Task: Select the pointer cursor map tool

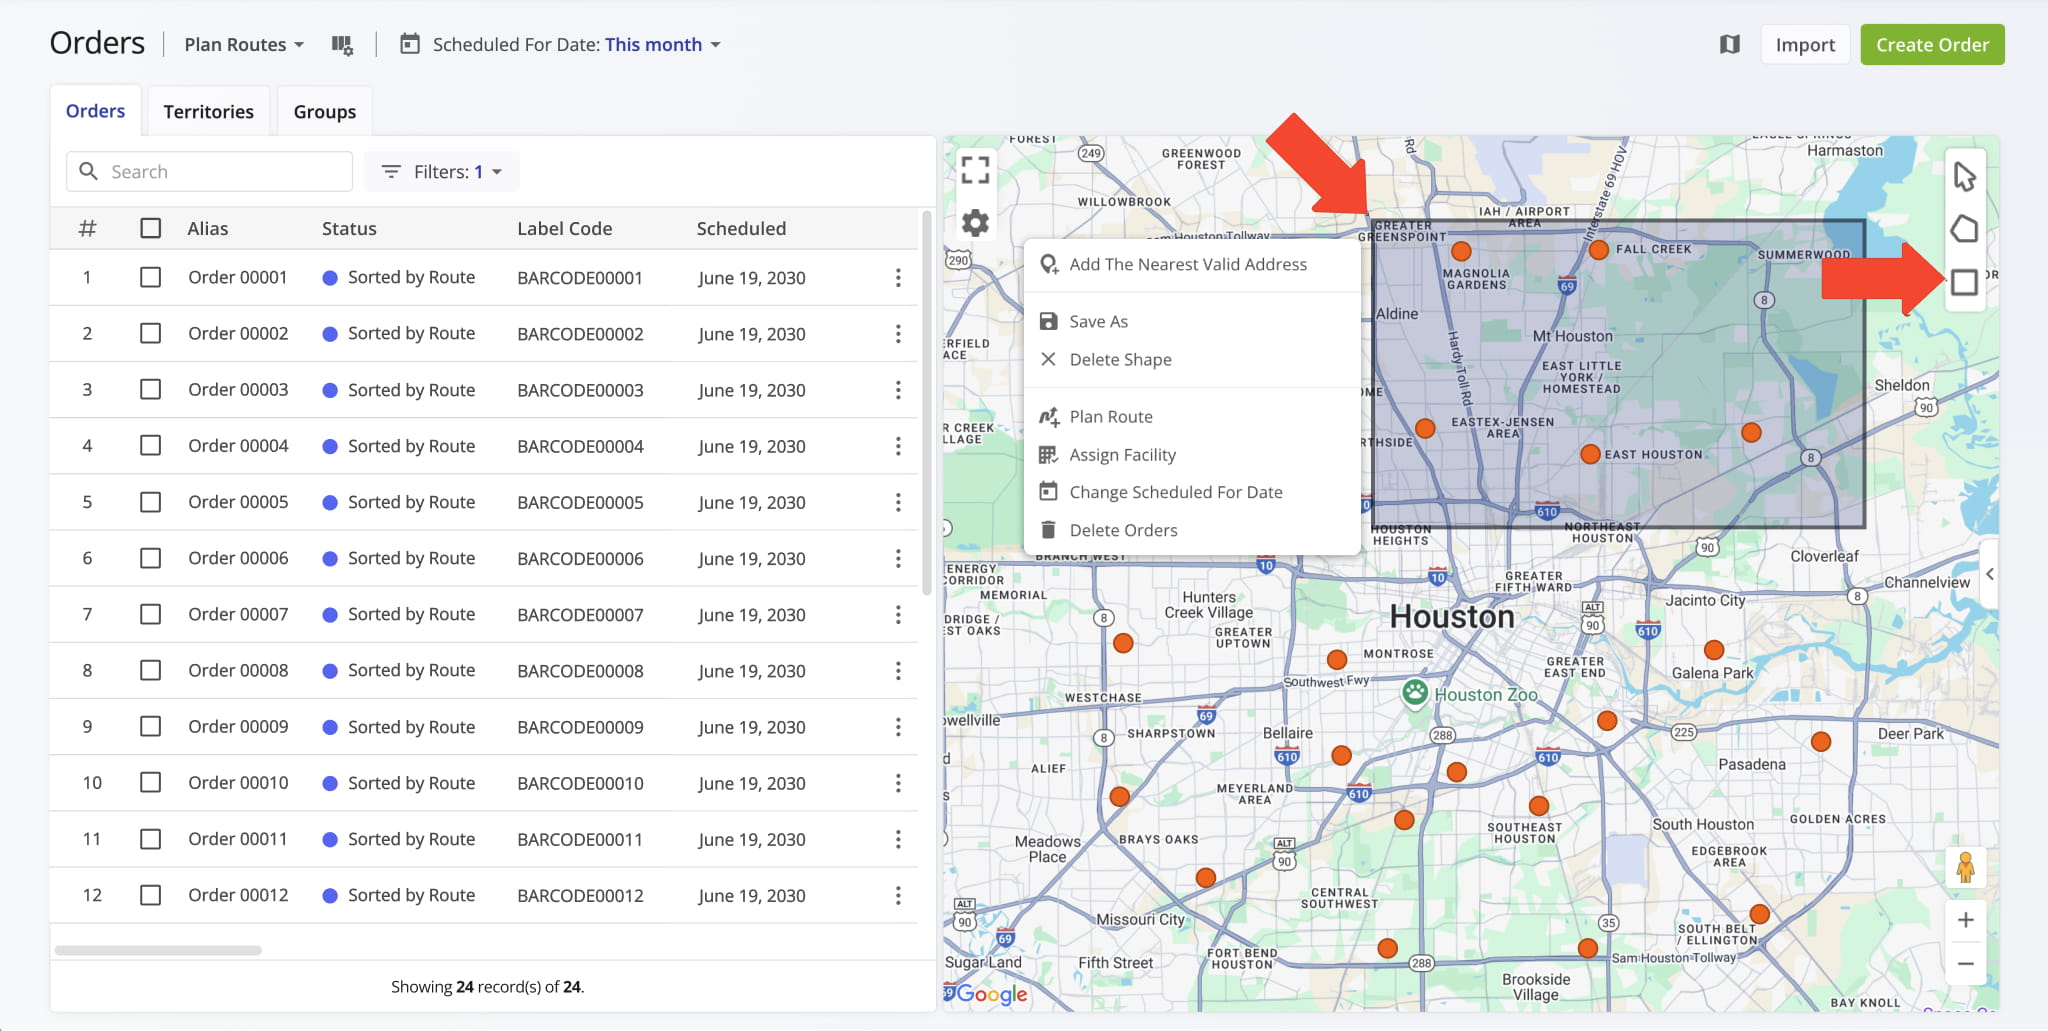Action: tap(1964, 177)
